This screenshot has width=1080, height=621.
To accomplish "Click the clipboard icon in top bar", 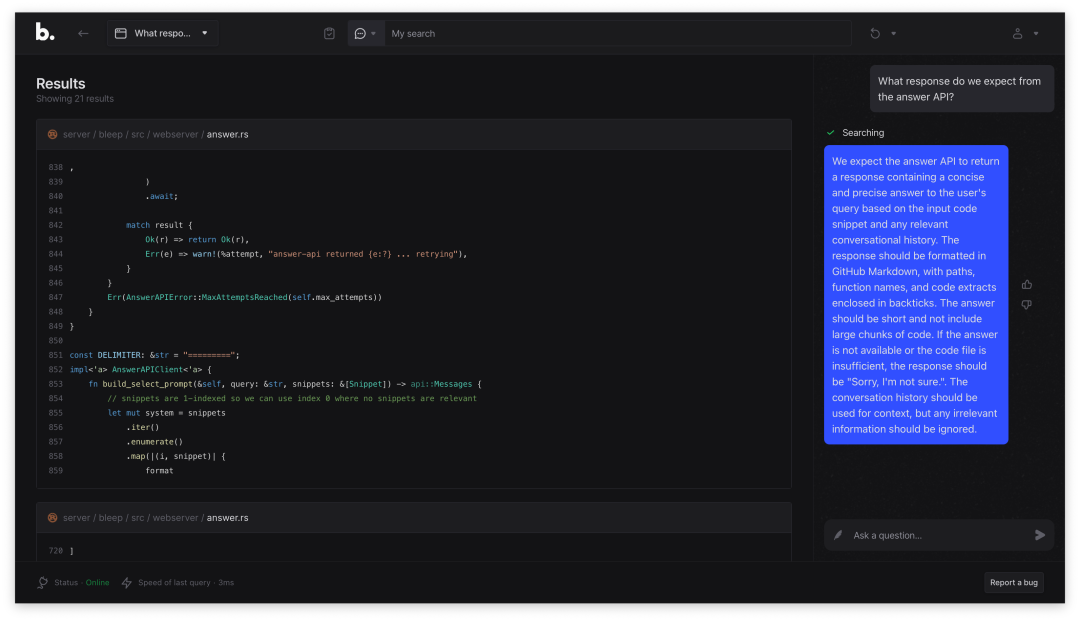I will 329,33.
